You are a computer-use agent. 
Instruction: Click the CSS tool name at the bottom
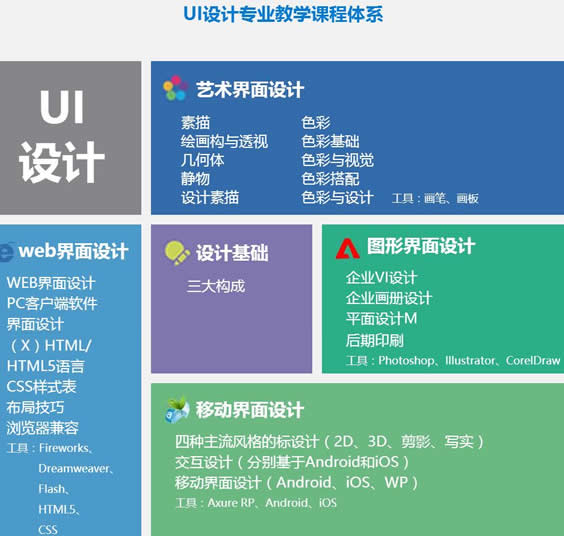point(48,530)
